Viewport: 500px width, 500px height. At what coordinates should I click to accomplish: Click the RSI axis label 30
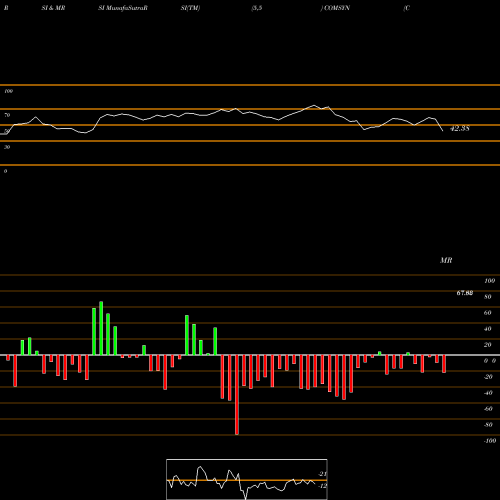tap(7, 147)
